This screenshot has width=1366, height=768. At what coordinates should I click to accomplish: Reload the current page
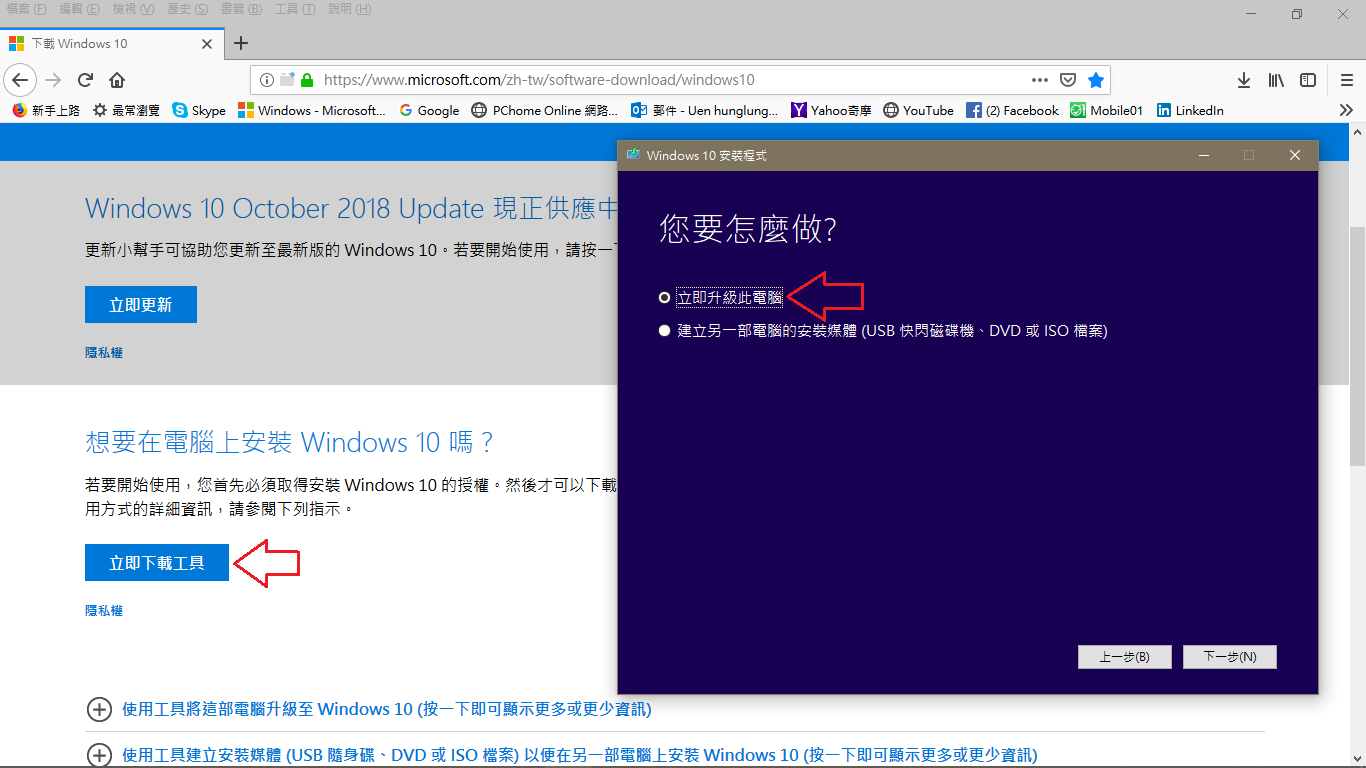pos(86,80)
